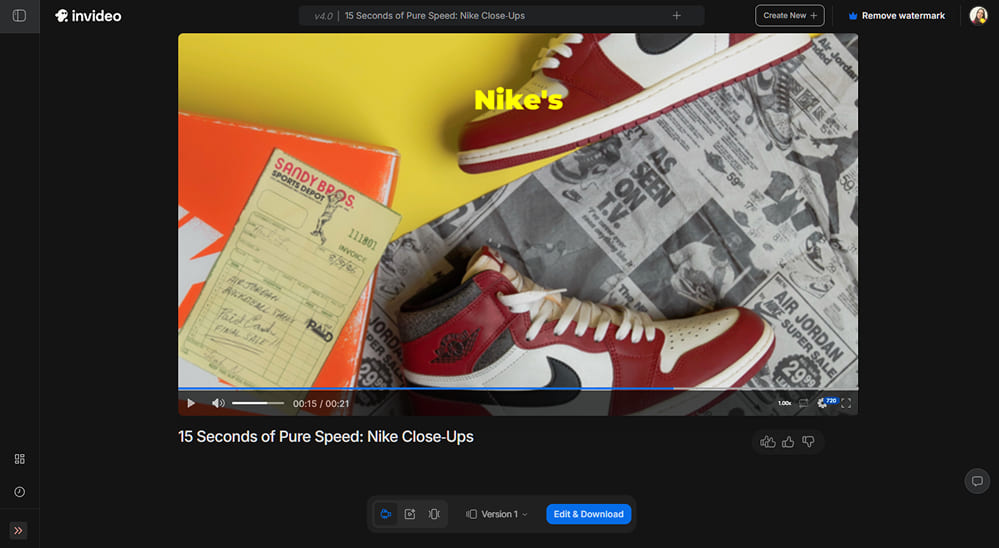Open the 1.00x playback speed menu
Image resolution: width=999 pixels, height=548 pixels.
click(x=785, y=403)
